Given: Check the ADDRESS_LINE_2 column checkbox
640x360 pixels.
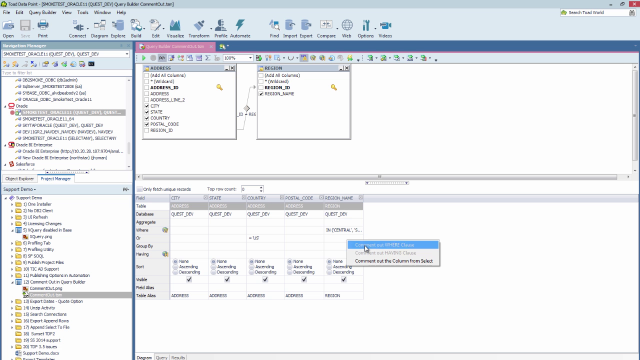Looking at the screenshot, I should point(147,100).
